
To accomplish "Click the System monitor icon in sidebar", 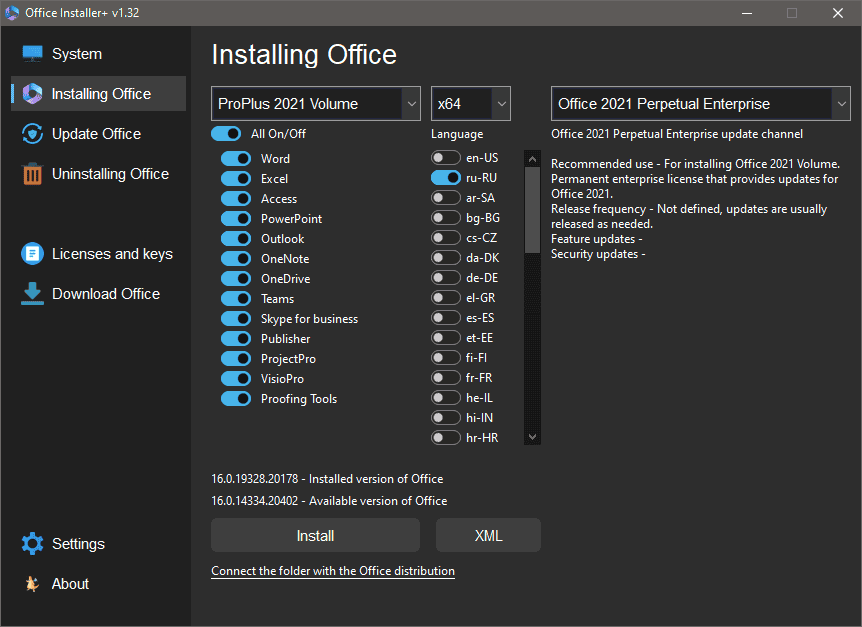I will point(33,54).
